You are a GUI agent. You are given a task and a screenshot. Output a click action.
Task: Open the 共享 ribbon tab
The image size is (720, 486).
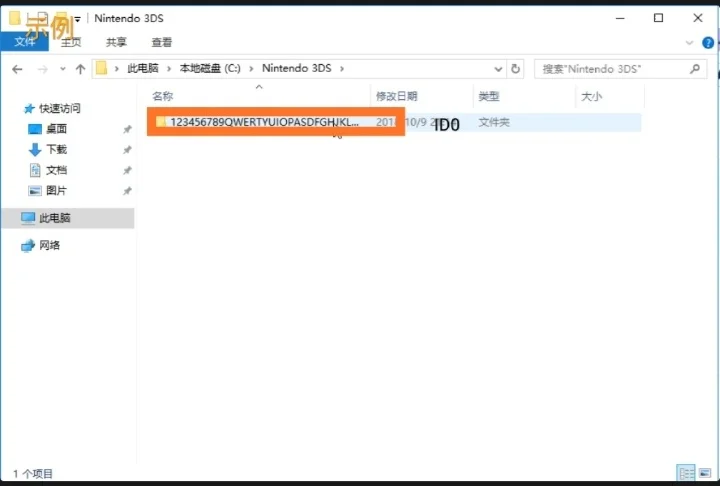pyautogui.click(x=116, y=42)
